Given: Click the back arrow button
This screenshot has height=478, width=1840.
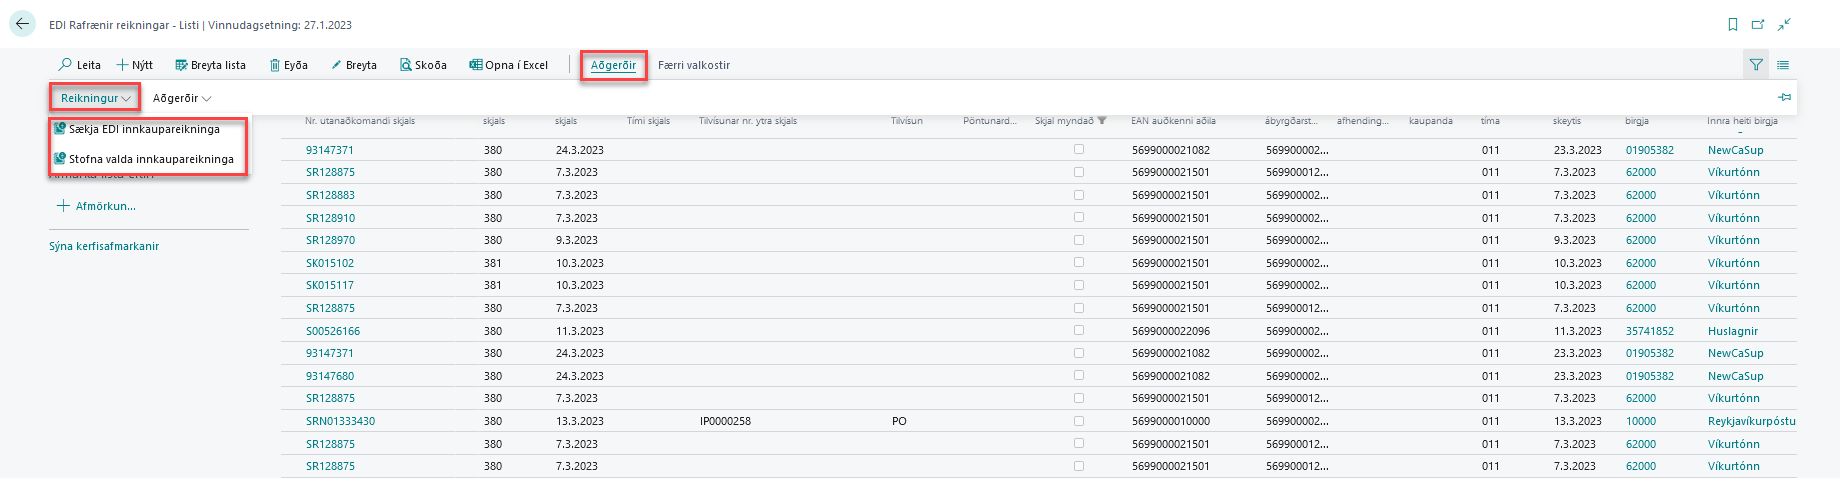Looking at the screenshot, I should (x=22, y=24).
